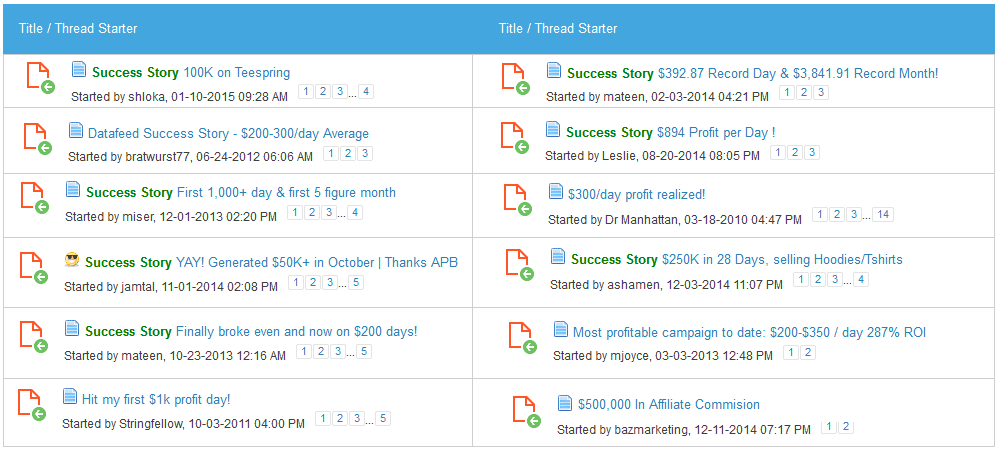Open $392.87 Record Day & $3,841.91 Record Month thread
Screen dimensions: 999x453
click(x=798, y=73)
